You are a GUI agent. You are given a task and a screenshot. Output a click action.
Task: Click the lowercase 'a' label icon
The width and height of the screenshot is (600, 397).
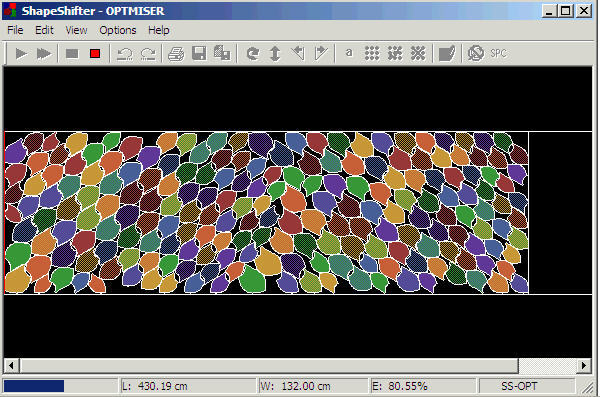click(349, 52)
